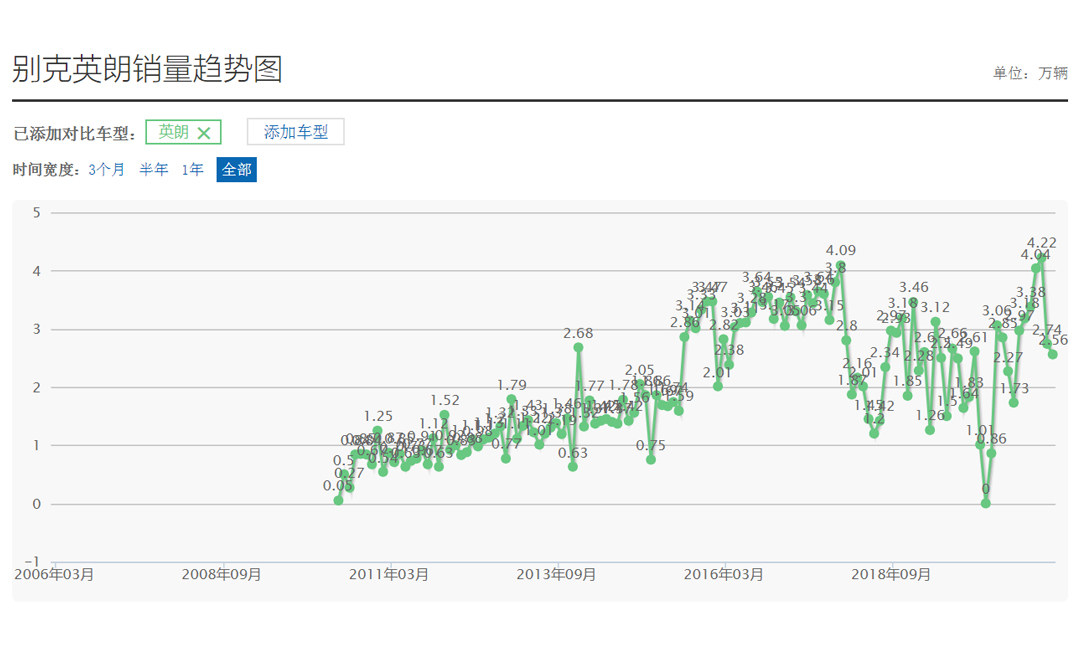Switch time range to 3个月
Screen dimensions: 1080x650
point(107,170)
